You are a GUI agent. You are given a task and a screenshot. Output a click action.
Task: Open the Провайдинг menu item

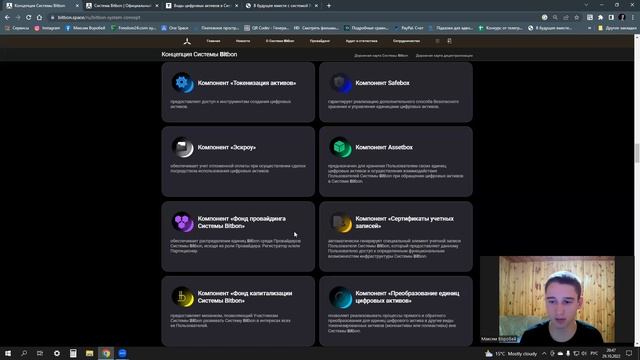tap(320, 41)
